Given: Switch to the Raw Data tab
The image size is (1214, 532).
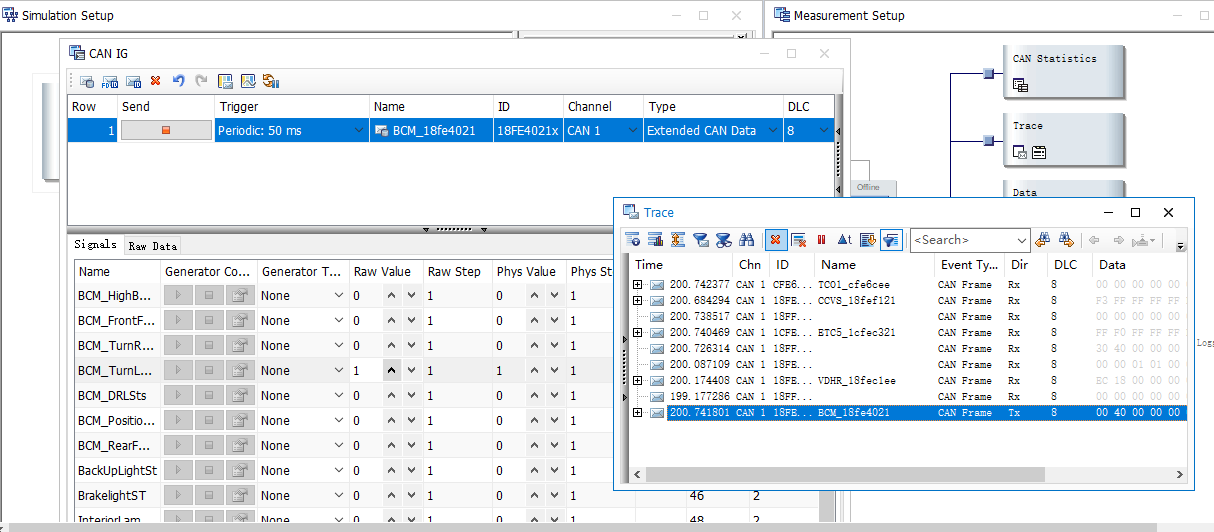Looking at the screenshot, I should tap(152, 246).
